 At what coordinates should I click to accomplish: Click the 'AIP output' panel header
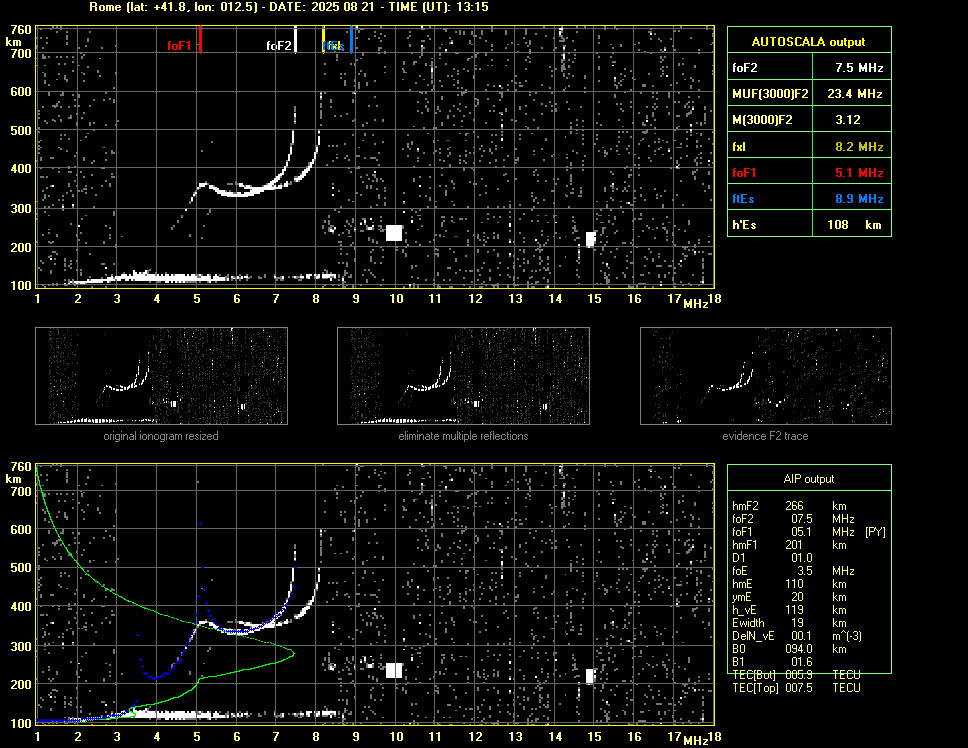[809, 479]
